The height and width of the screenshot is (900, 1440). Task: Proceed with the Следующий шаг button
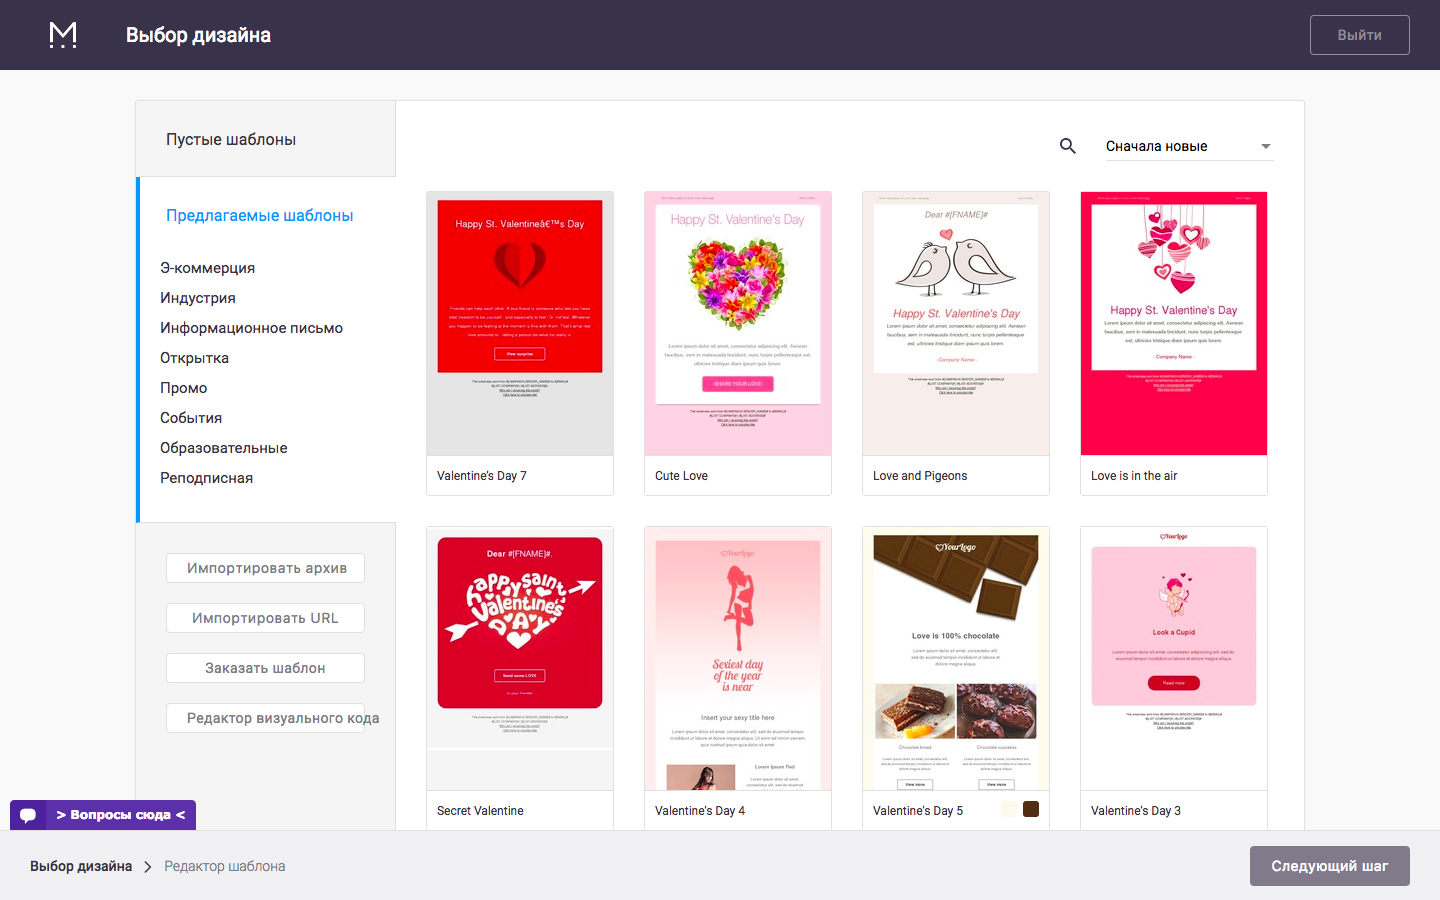1329,866
